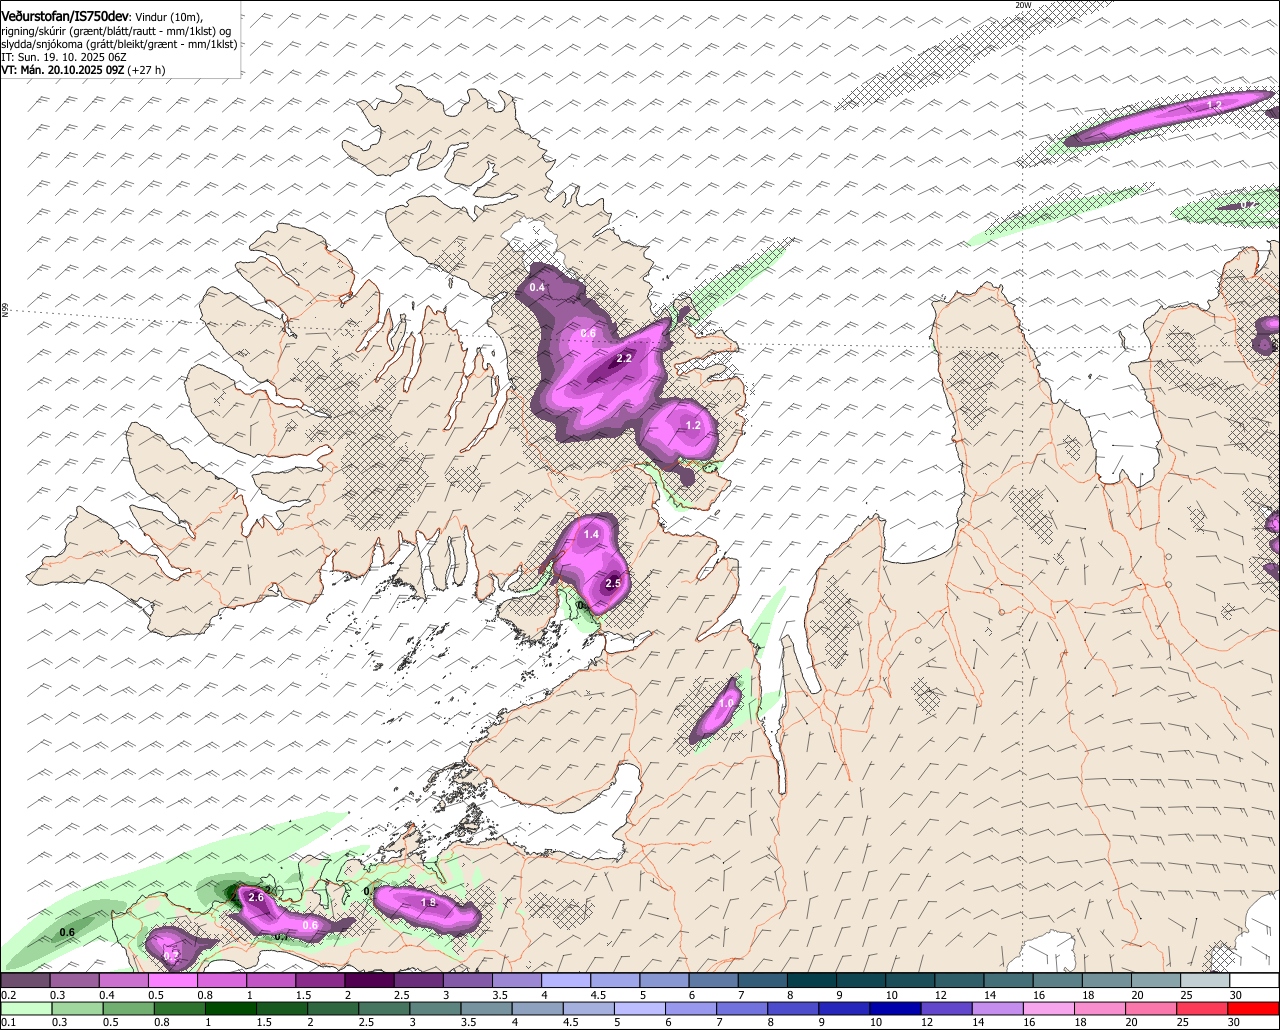The width and height of the screenshot is (1280, 1030).
Task: Select the red 30 swatch on rain scale
Action: [1254, 1009]
